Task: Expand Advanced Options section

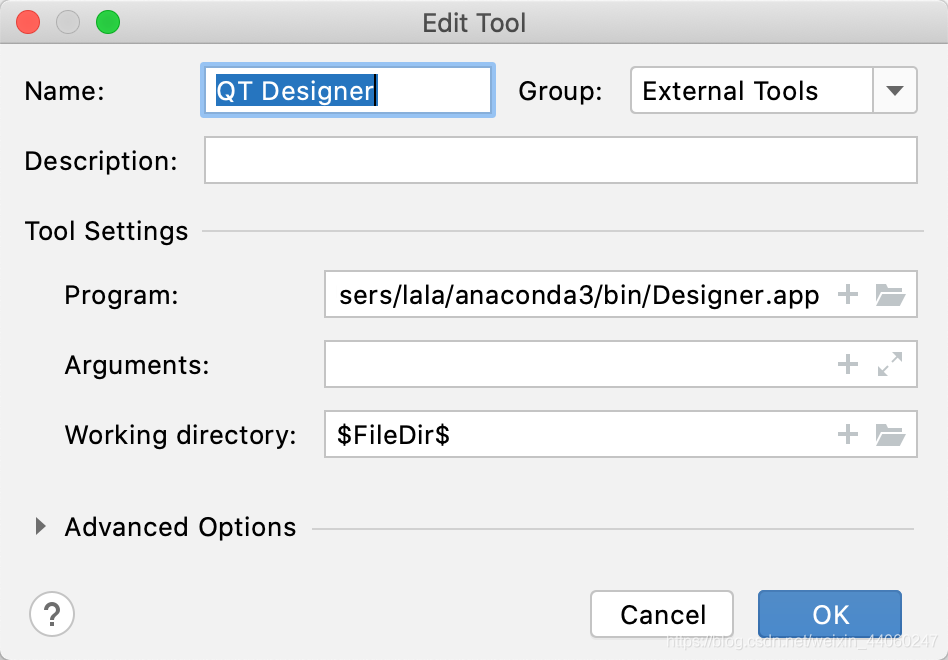Action: [x=41, y=526]
